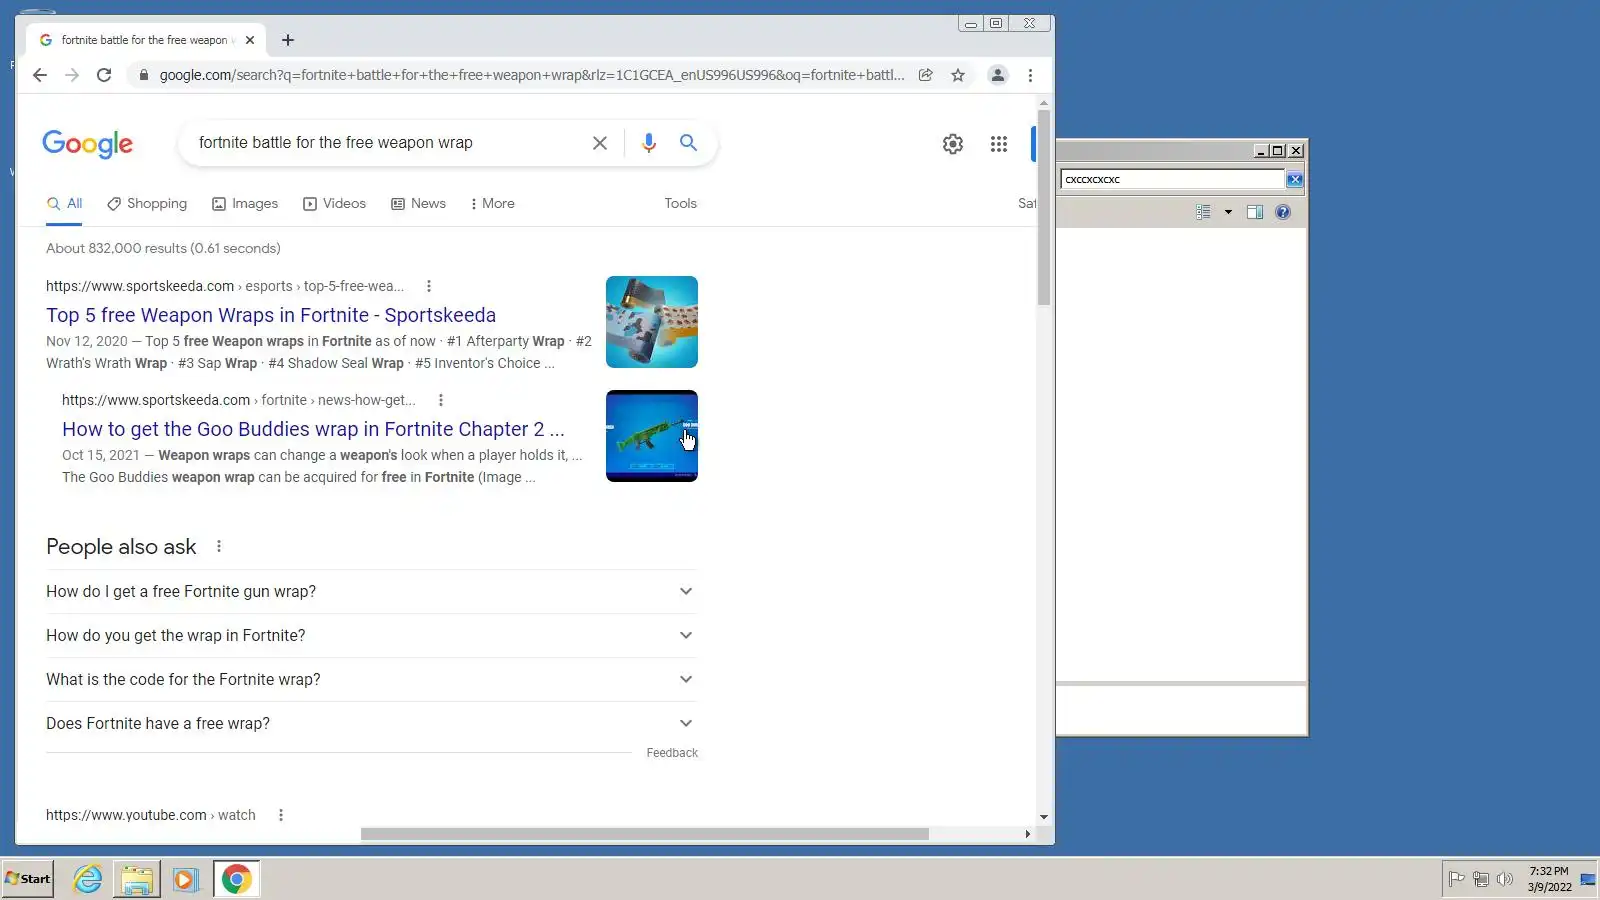
Task: Clear the 'cxccxcxcxc' search in small window
Action: pyautogui.click(x=1295, y=180)
